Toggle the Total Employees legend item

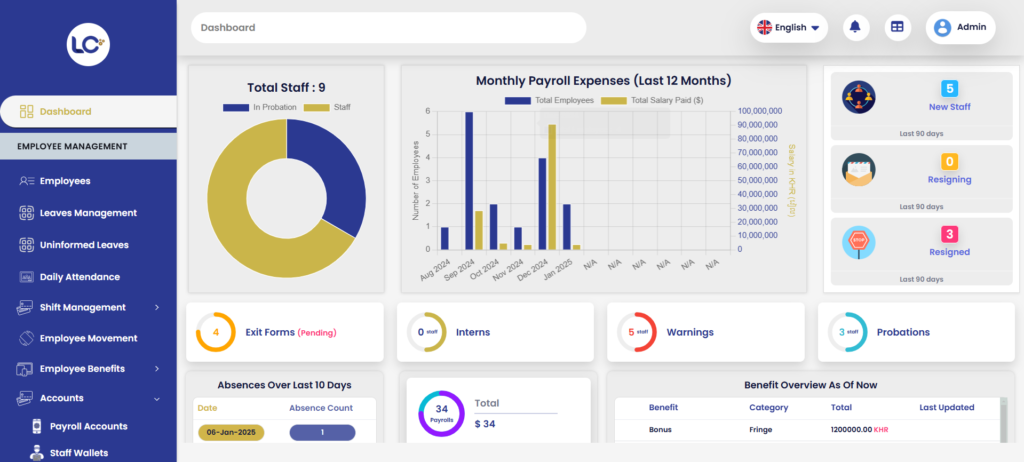550,100
